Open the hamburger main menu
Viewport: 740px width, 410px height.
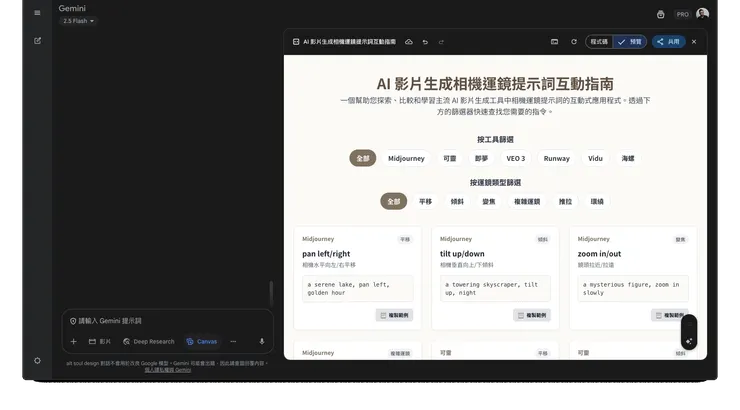(37, 13)
